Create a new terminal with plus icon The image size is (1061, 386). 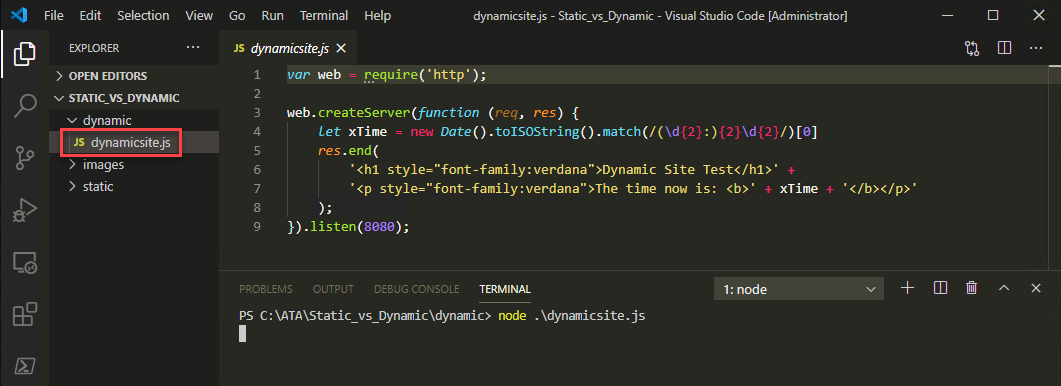click(907, 288)
